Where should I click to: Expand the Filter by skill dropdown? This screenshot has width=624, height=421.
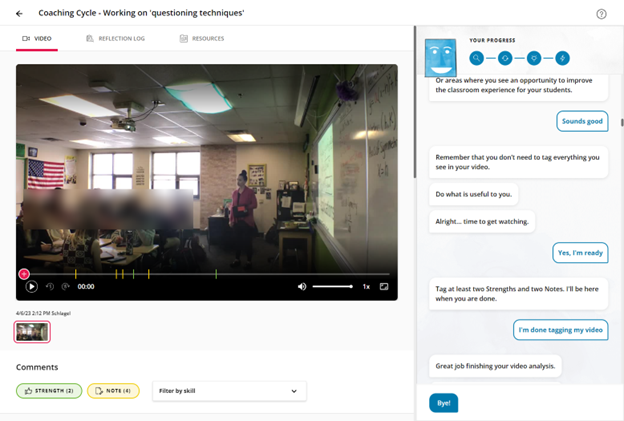pos(229,391)
